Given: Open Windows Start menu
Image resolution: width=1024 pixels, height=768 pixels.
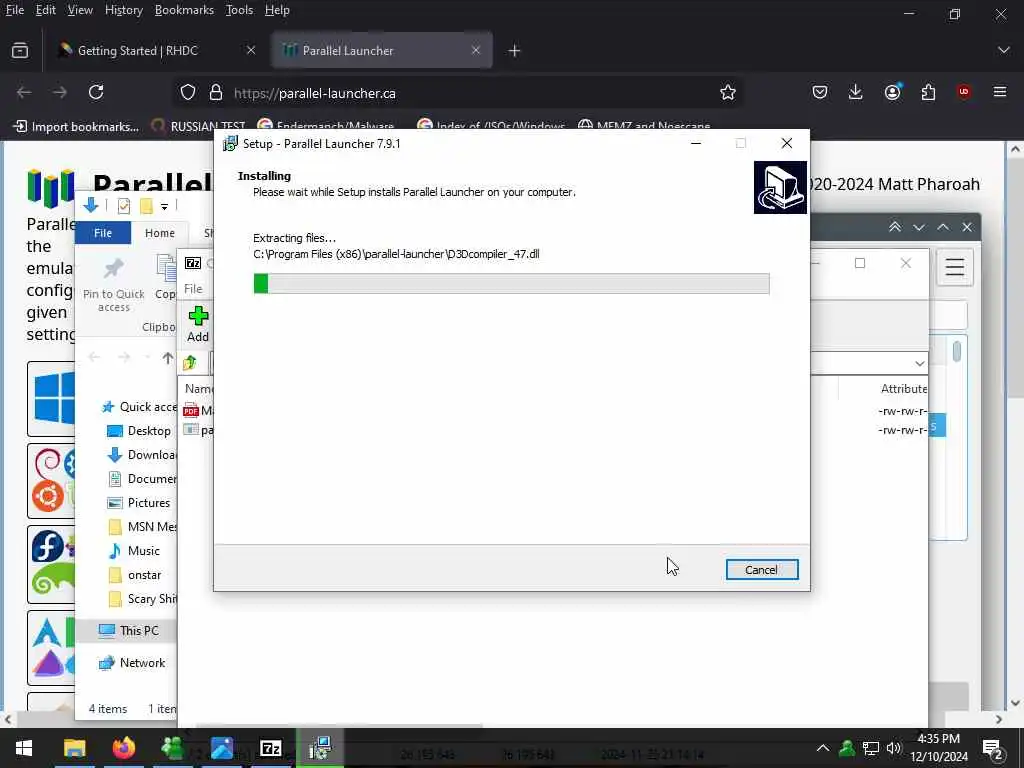Looking at the screenshot, I should [x=24, y=748].
